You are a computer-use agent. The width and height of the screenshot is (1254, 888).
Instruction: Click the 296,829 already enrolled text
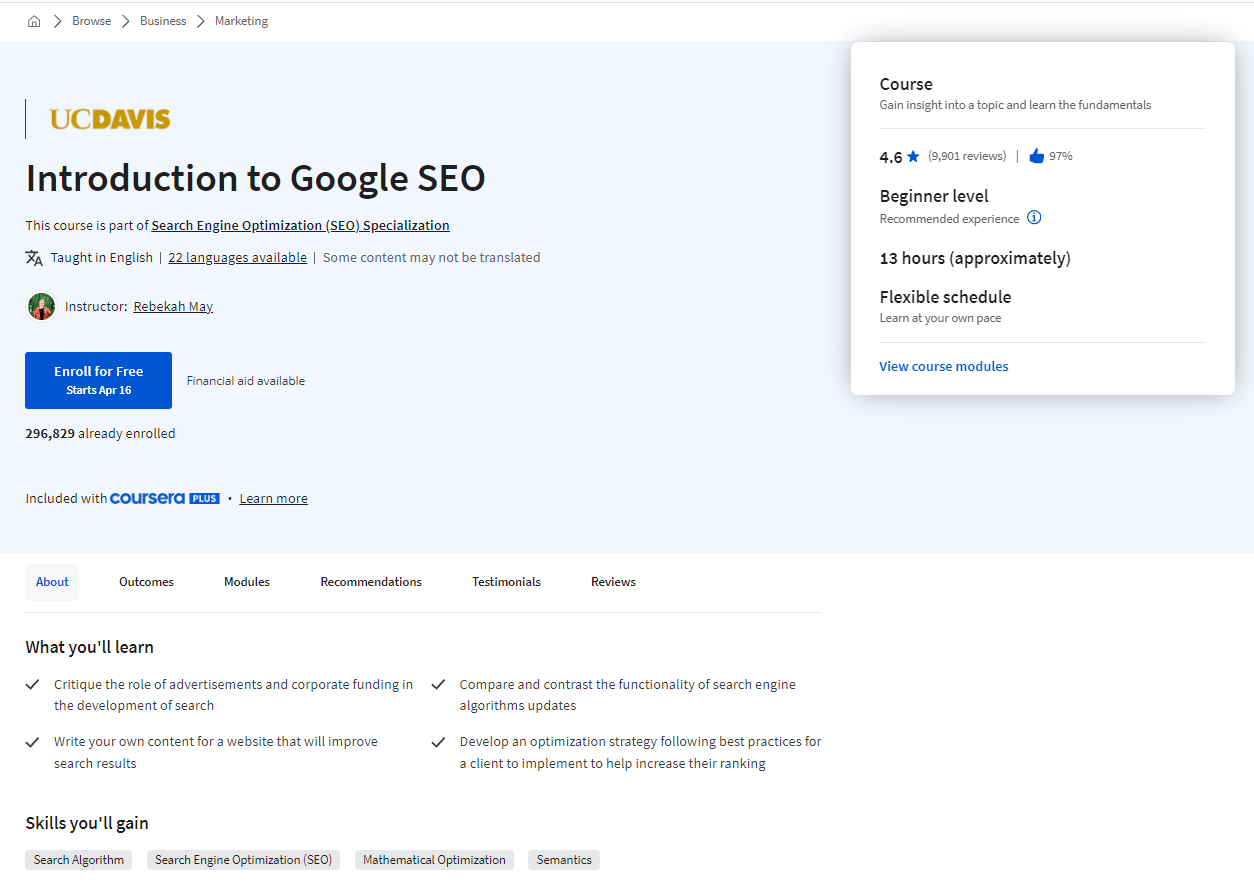point(100,434)
